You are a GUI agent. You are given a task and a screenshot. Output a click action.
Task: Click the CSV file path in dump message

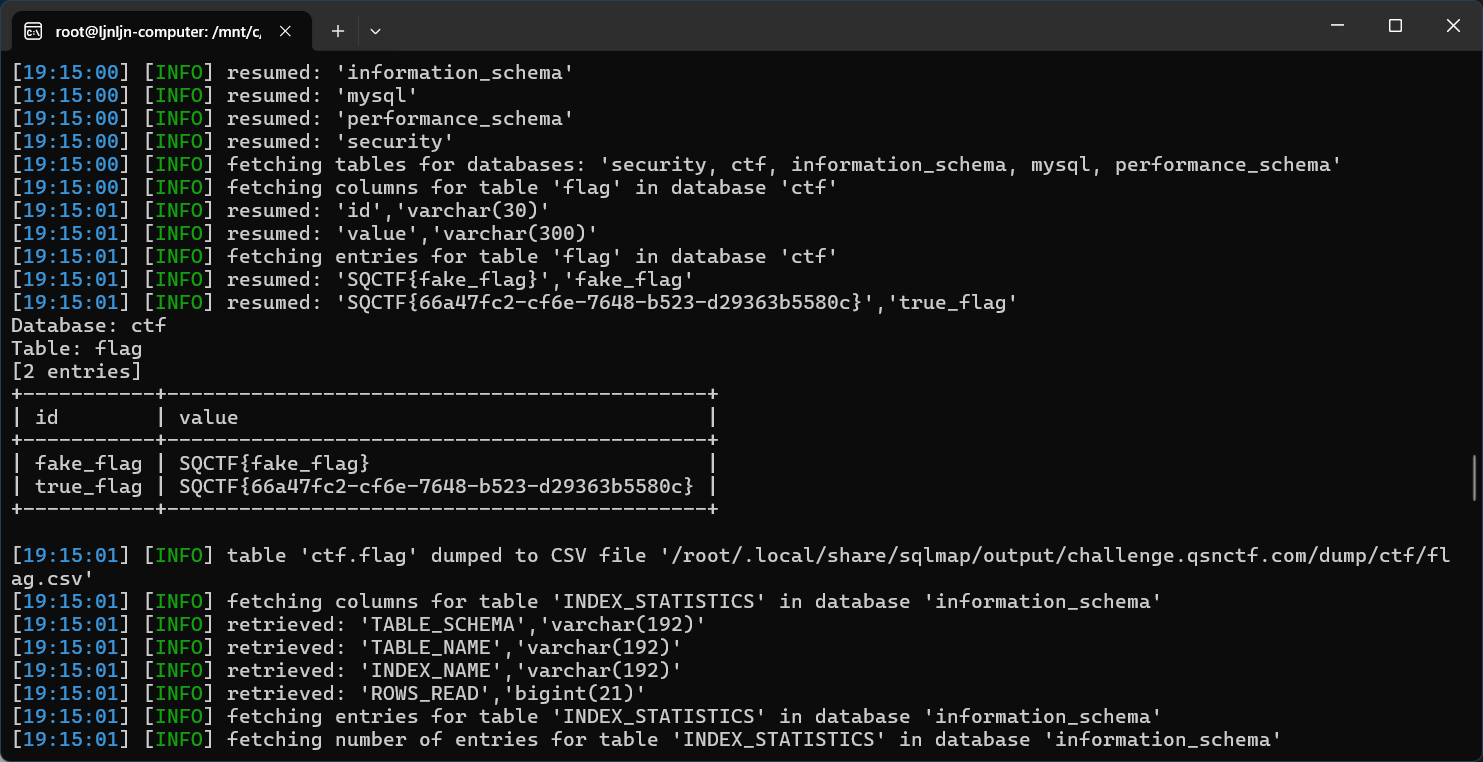(1050, 555)
